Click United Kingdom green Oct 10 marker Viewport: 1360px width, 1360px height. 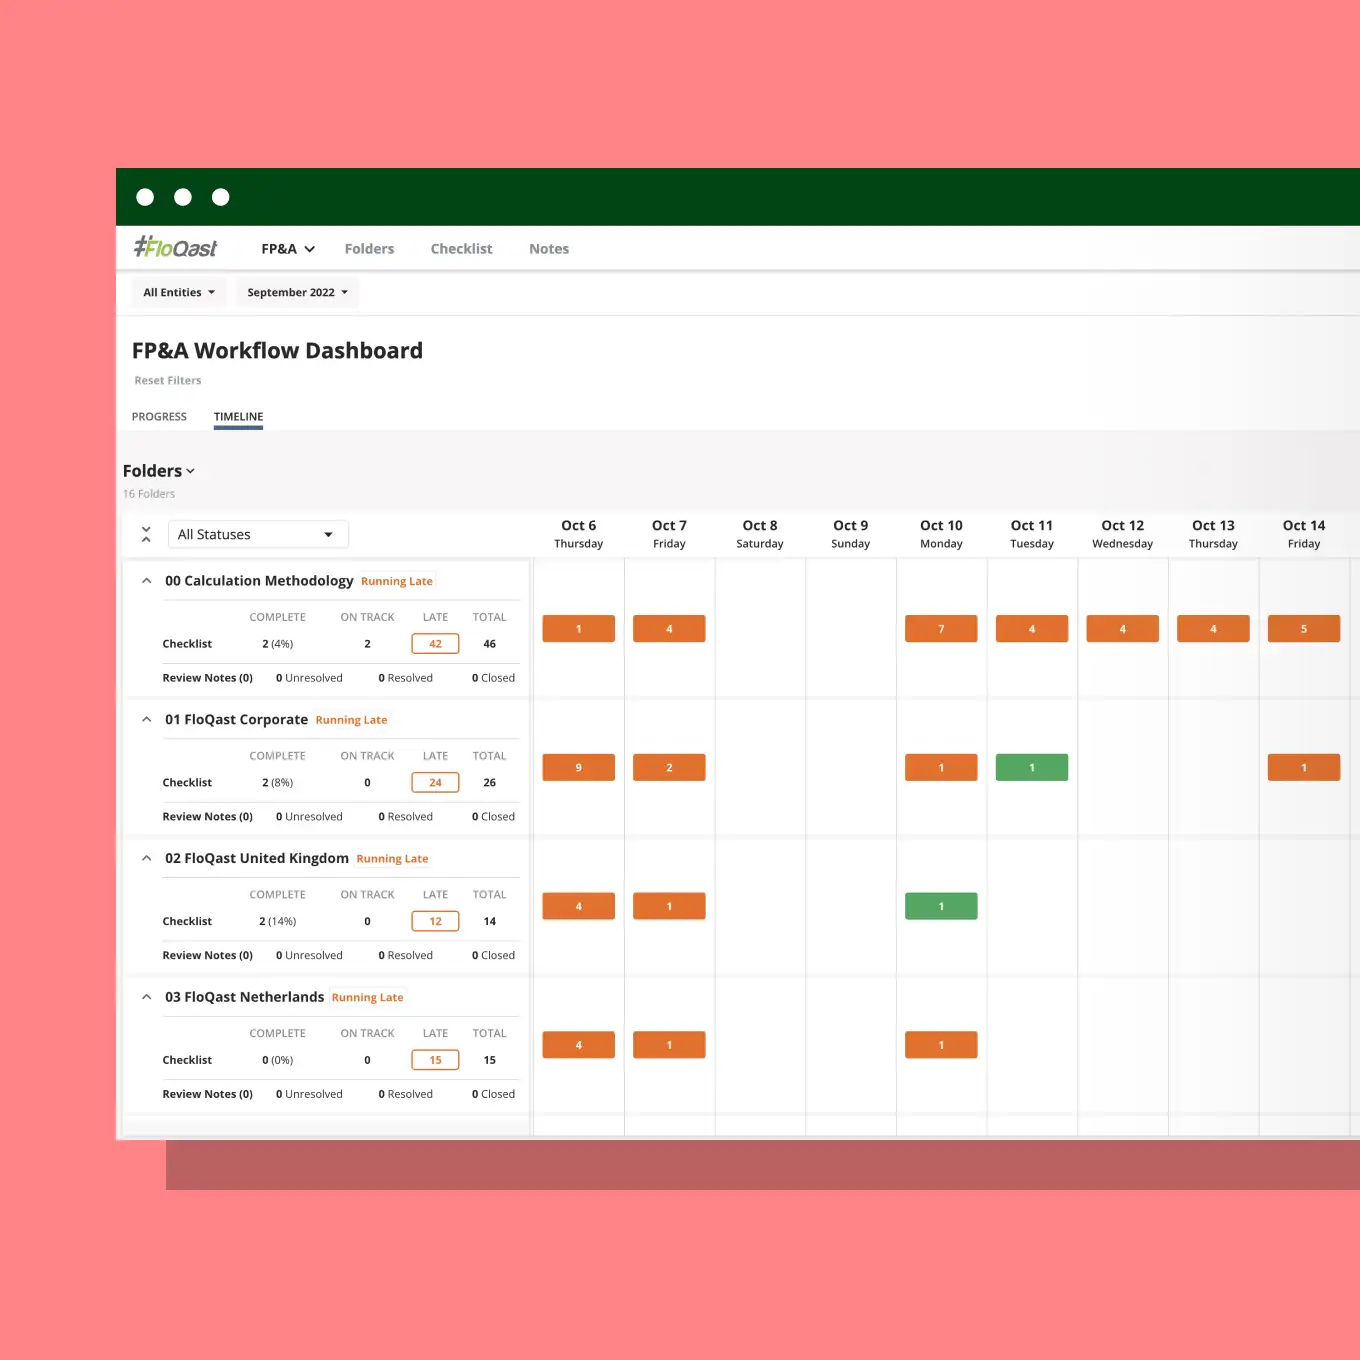point(941,906)
